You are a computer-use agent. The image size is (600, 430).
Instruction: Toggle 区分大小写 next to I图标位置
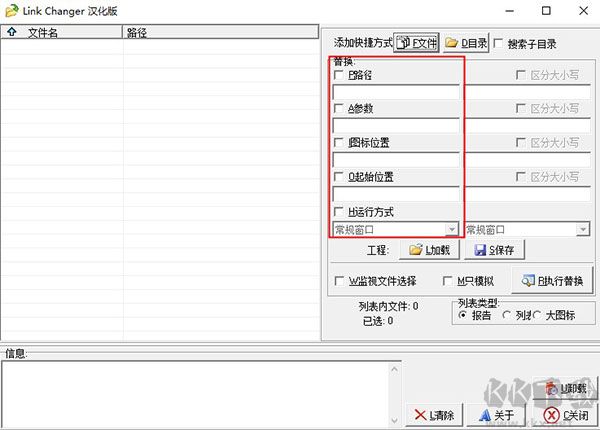(520, 143)
